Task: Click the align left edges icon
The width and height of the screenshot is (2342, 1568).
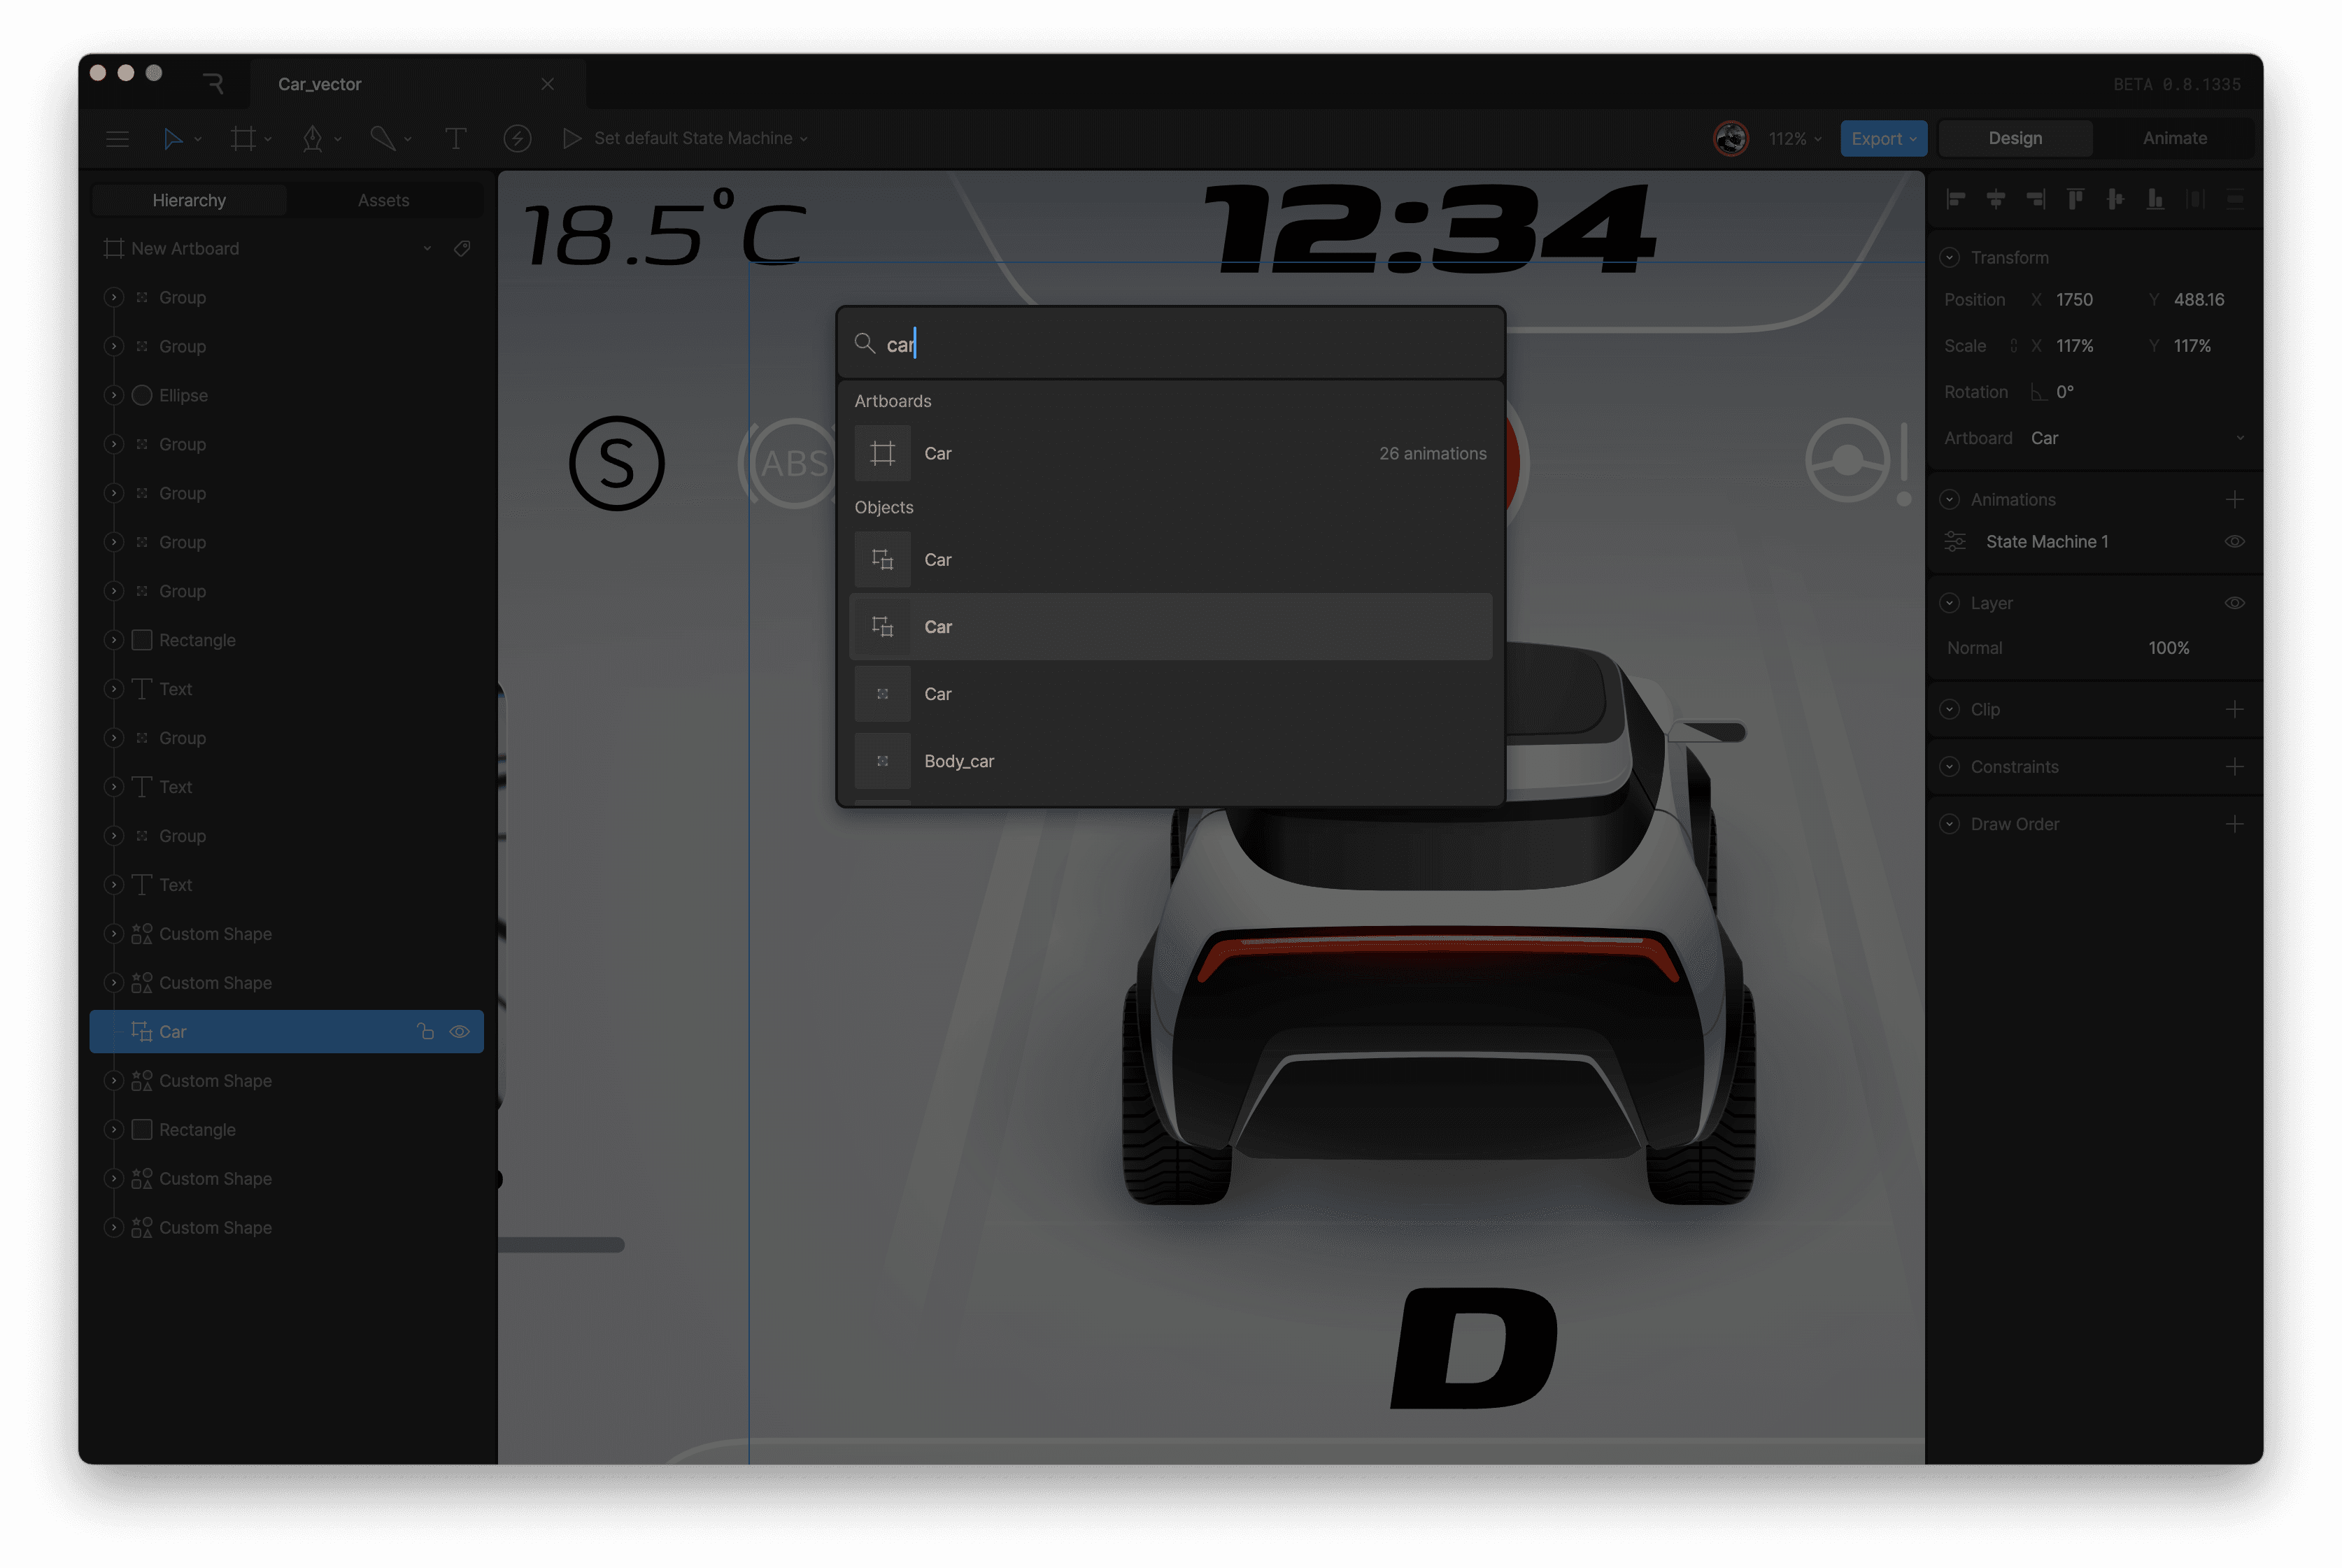Action: 1956,200
